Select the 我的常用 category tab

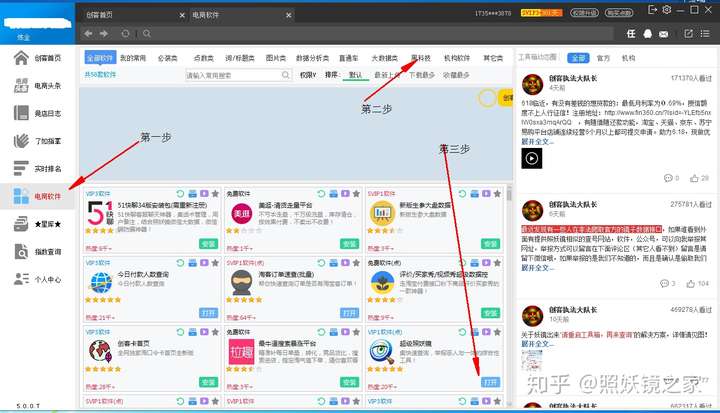(133, 58)
